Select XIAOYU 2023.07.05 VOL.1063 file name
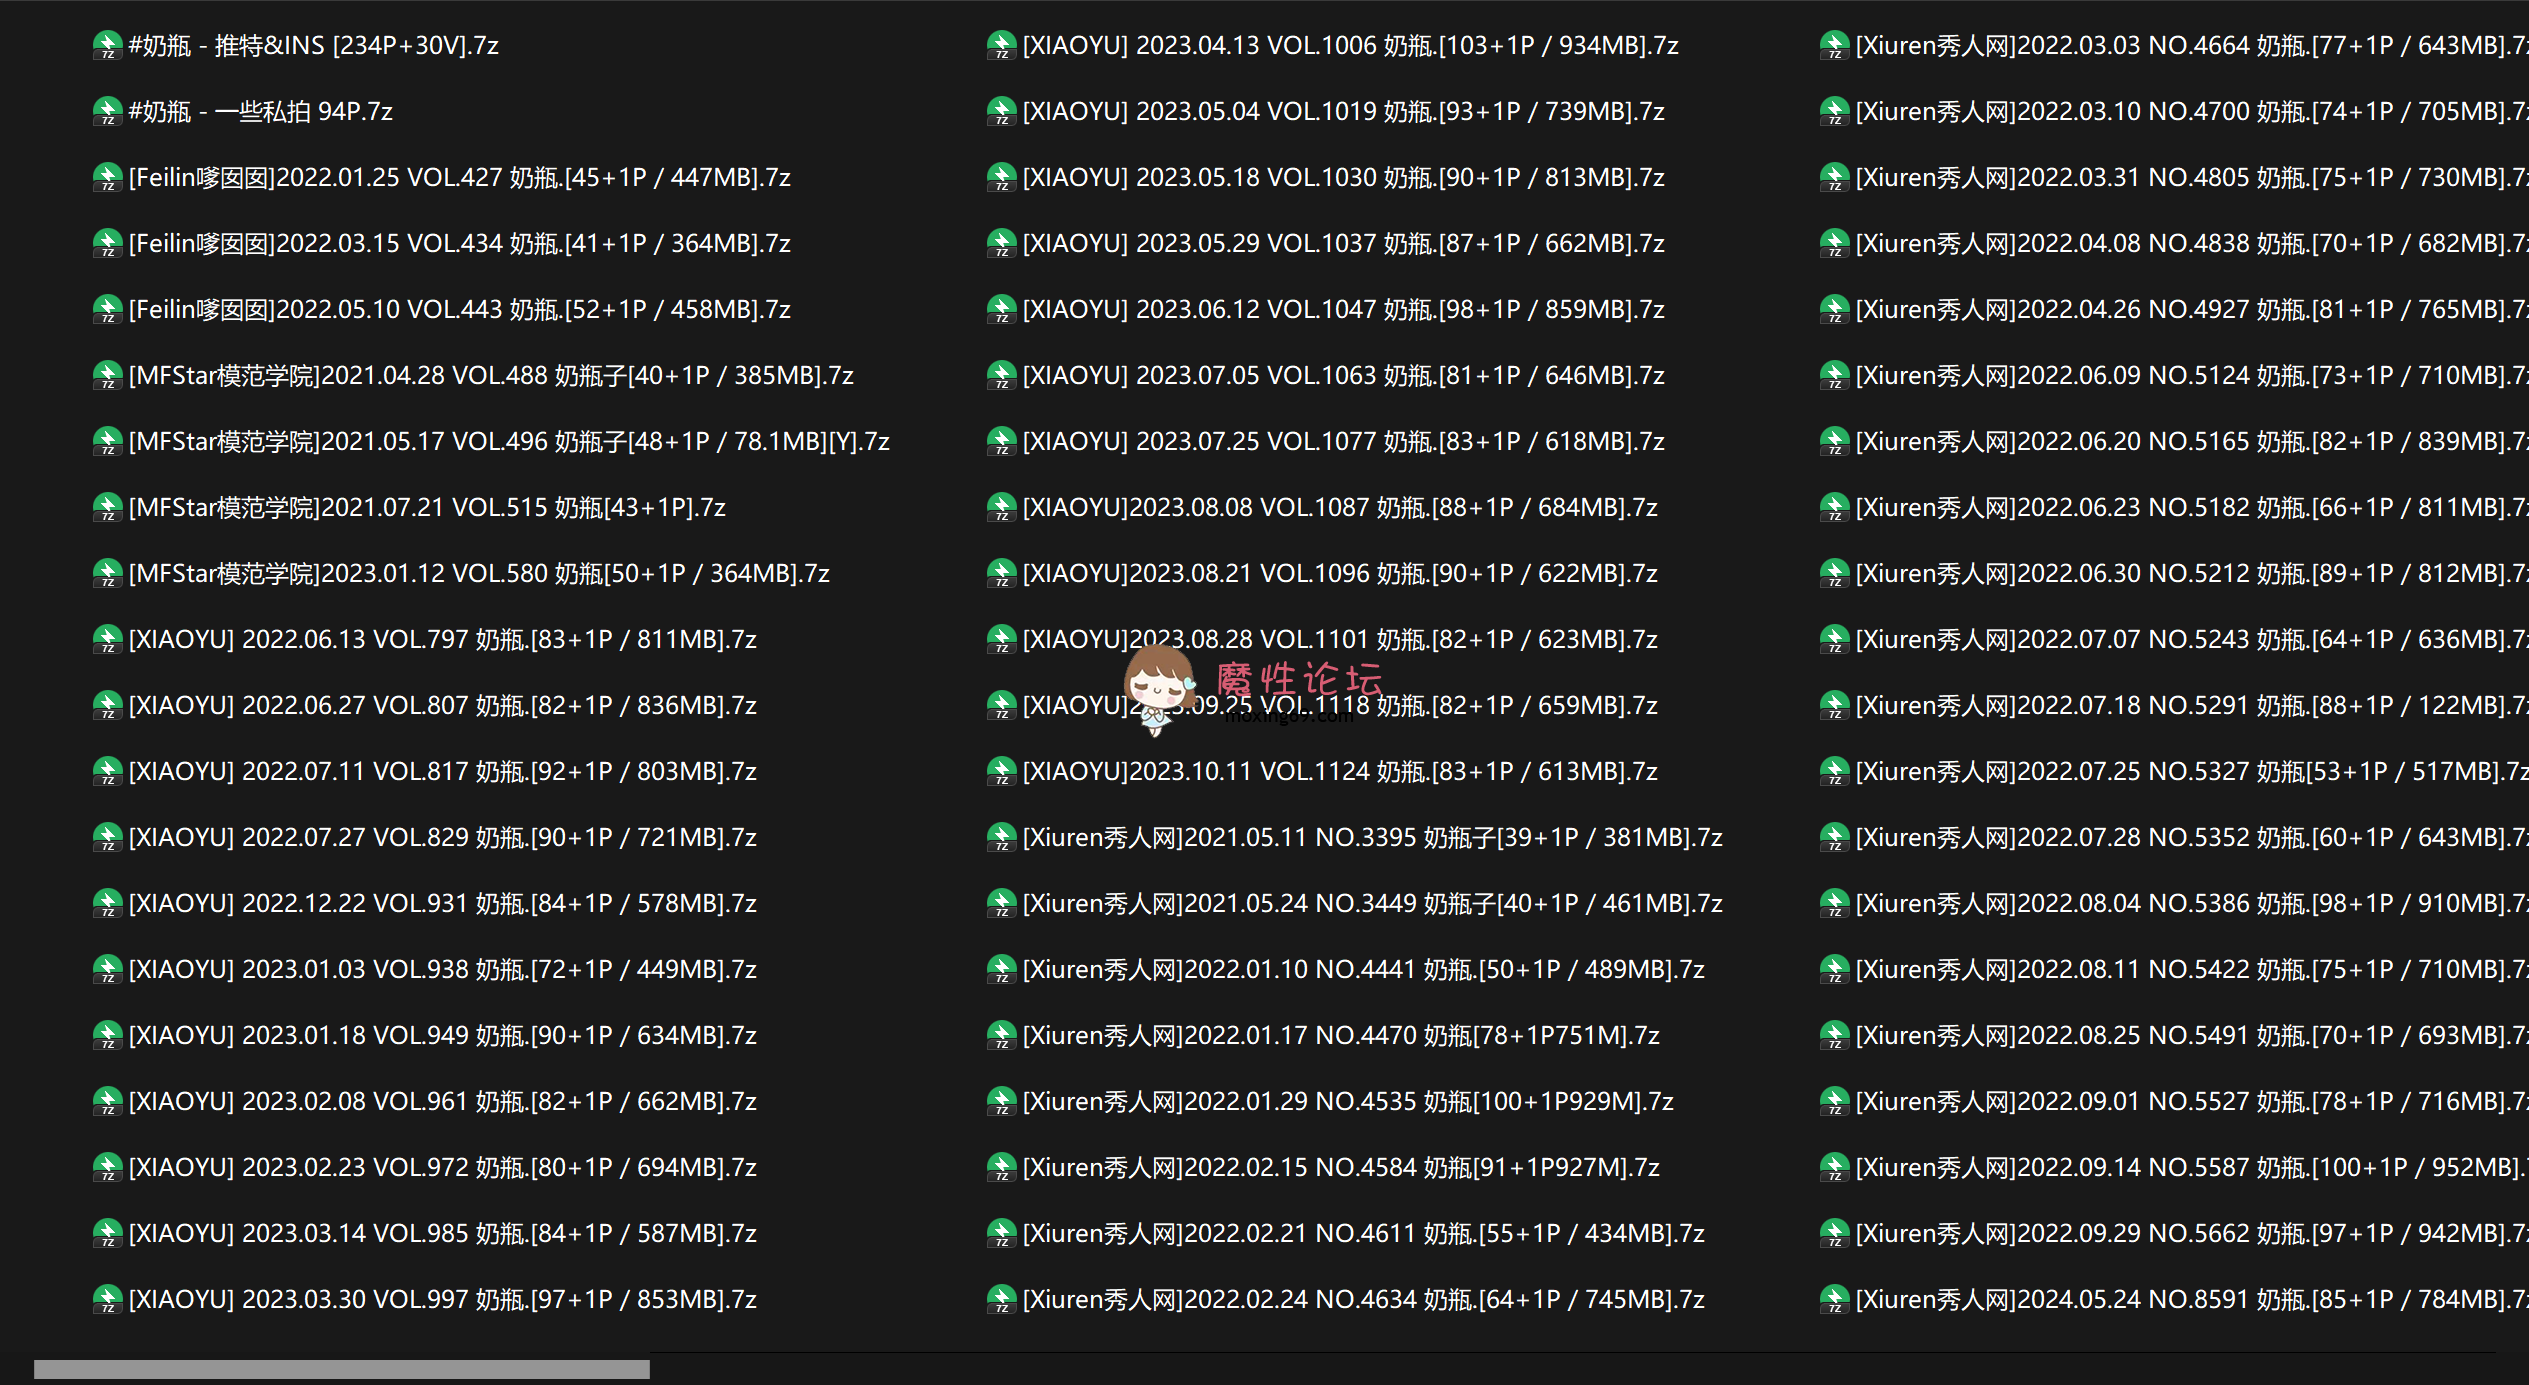This screenshot has width=2529, height=1385. 1344,376
